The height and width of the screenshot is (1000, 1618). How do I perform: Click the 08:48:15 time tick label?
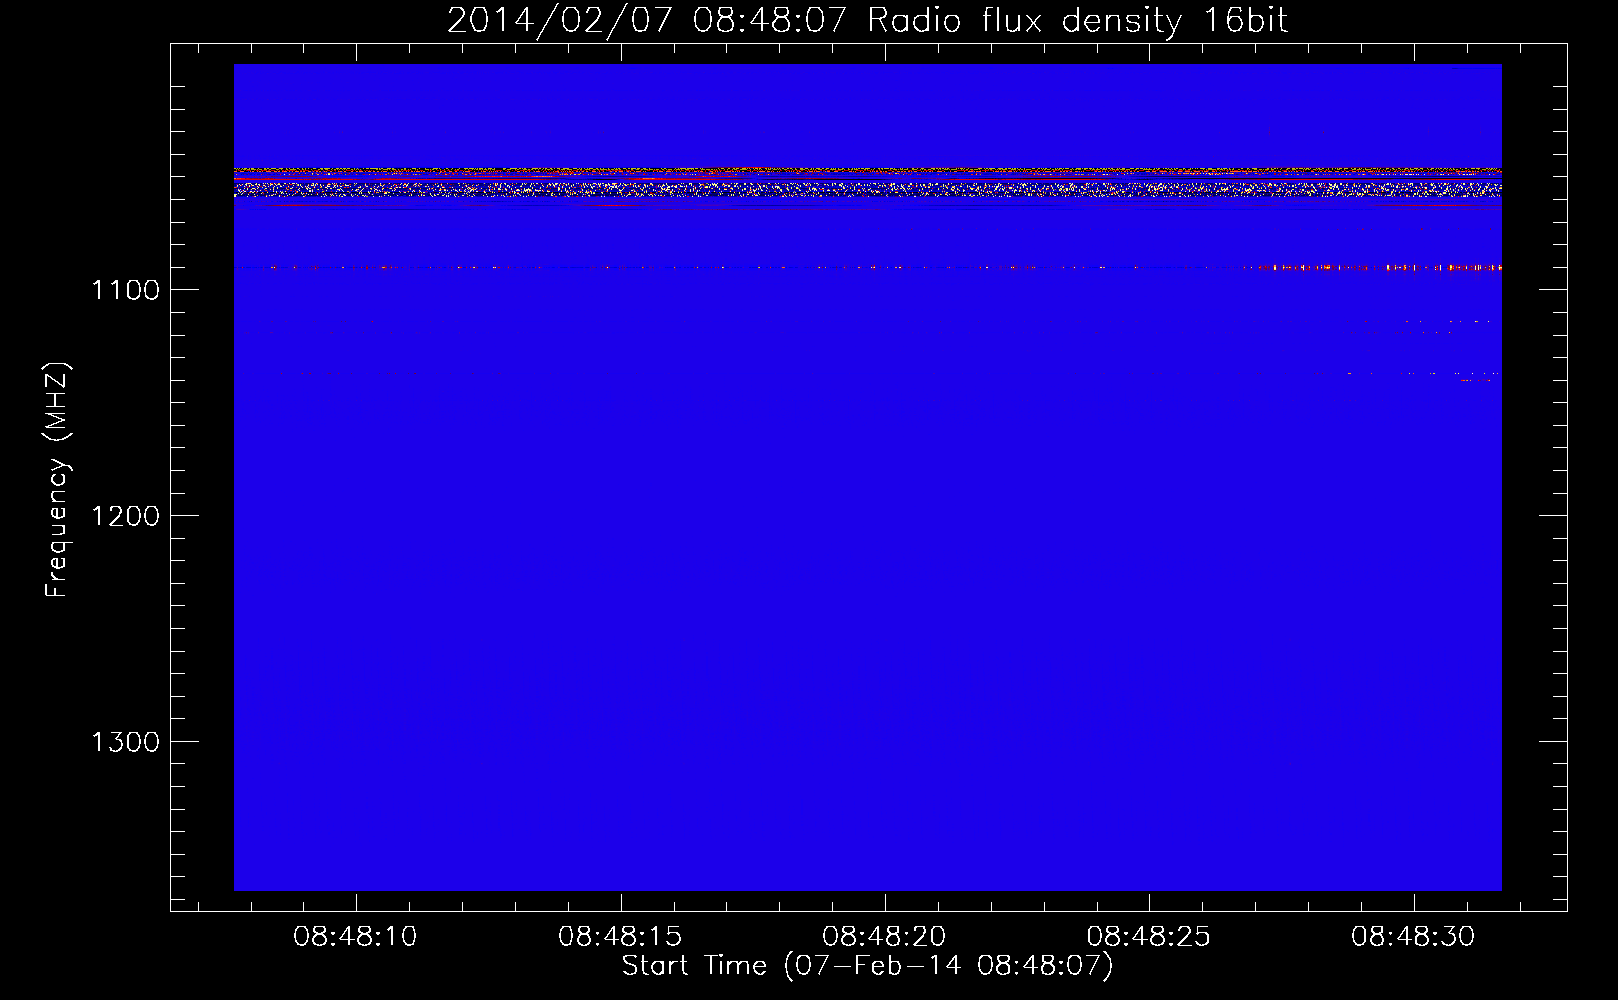pyautogui.click(x=620, y=937)
